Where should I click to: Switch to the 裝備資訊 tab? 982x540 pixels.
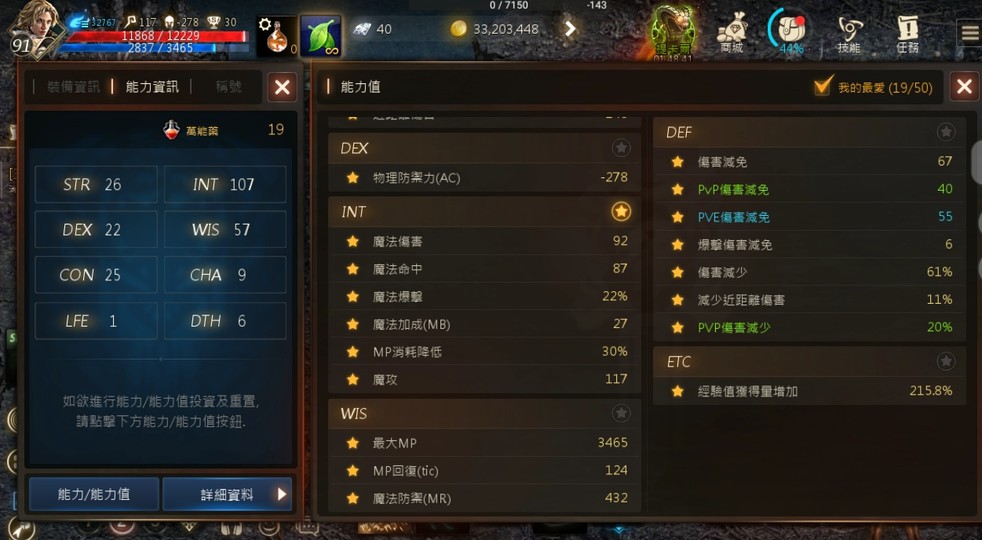pos(73,87)
